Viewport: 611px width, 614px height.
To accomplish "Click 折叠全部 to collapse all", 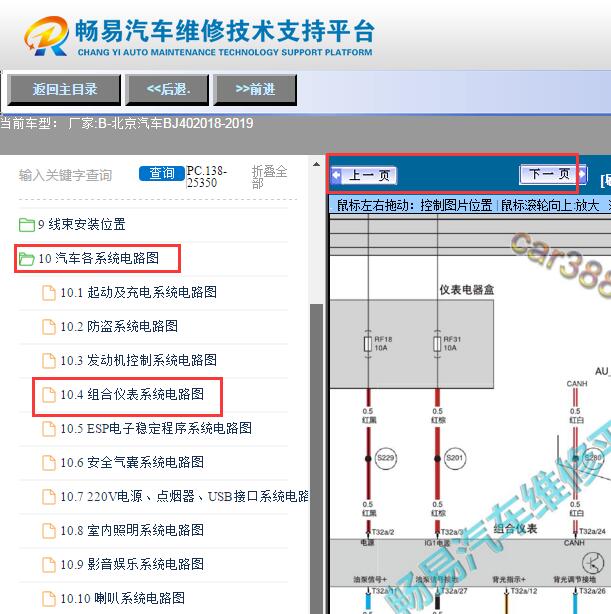I will (x=269, y=177).
